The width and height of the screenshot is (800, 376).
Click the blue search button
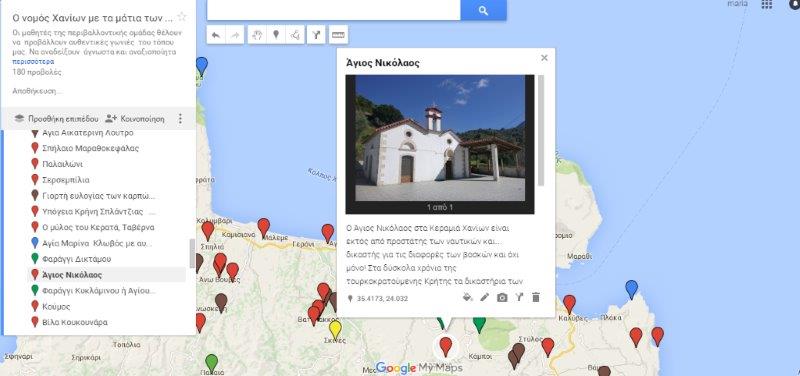coord(483,10)
